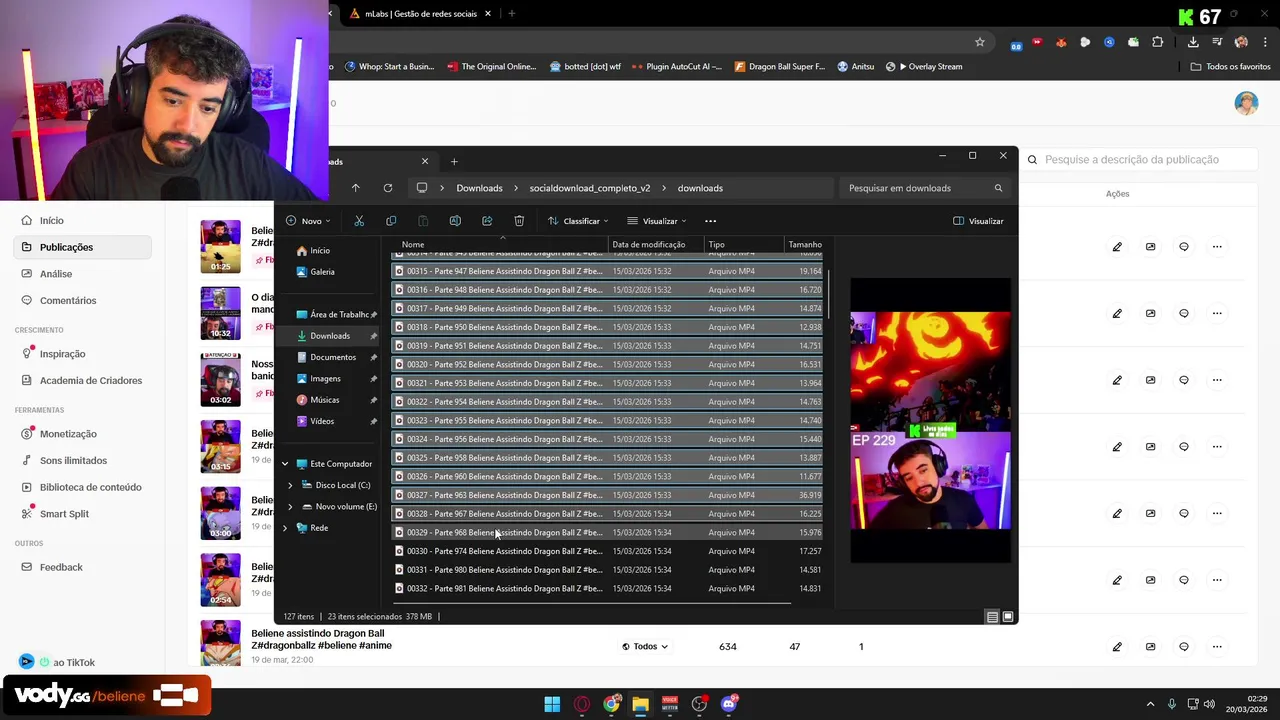Click the Rename icon in Explorer toolbar
The image size is (1280, 720).
coord(455,221)
